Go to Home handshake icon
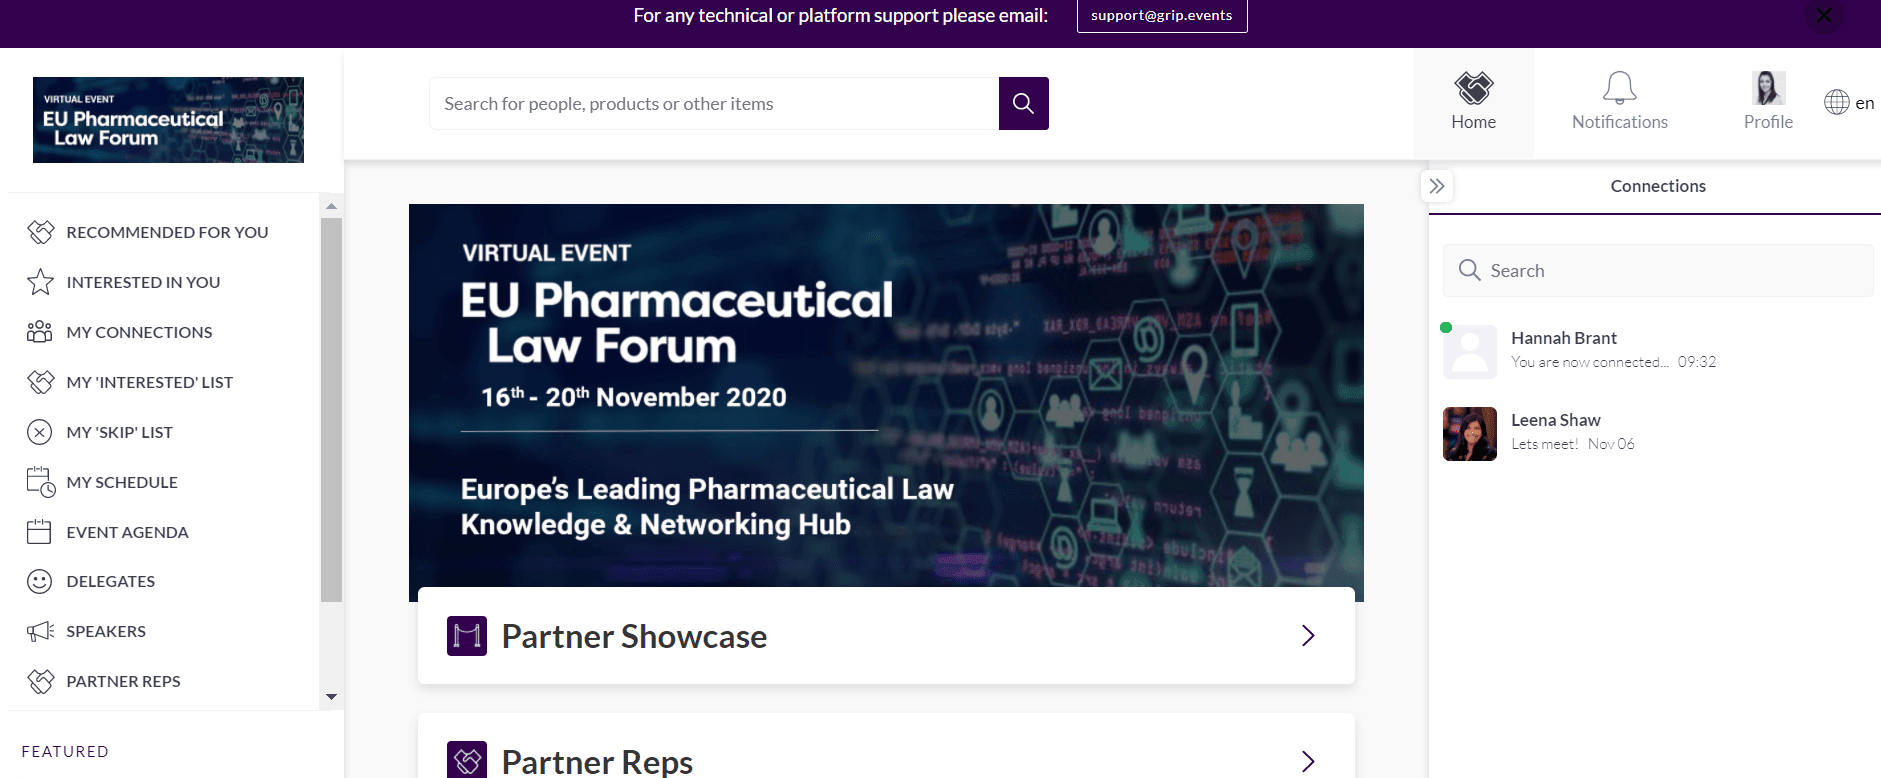 point(1473,89)
